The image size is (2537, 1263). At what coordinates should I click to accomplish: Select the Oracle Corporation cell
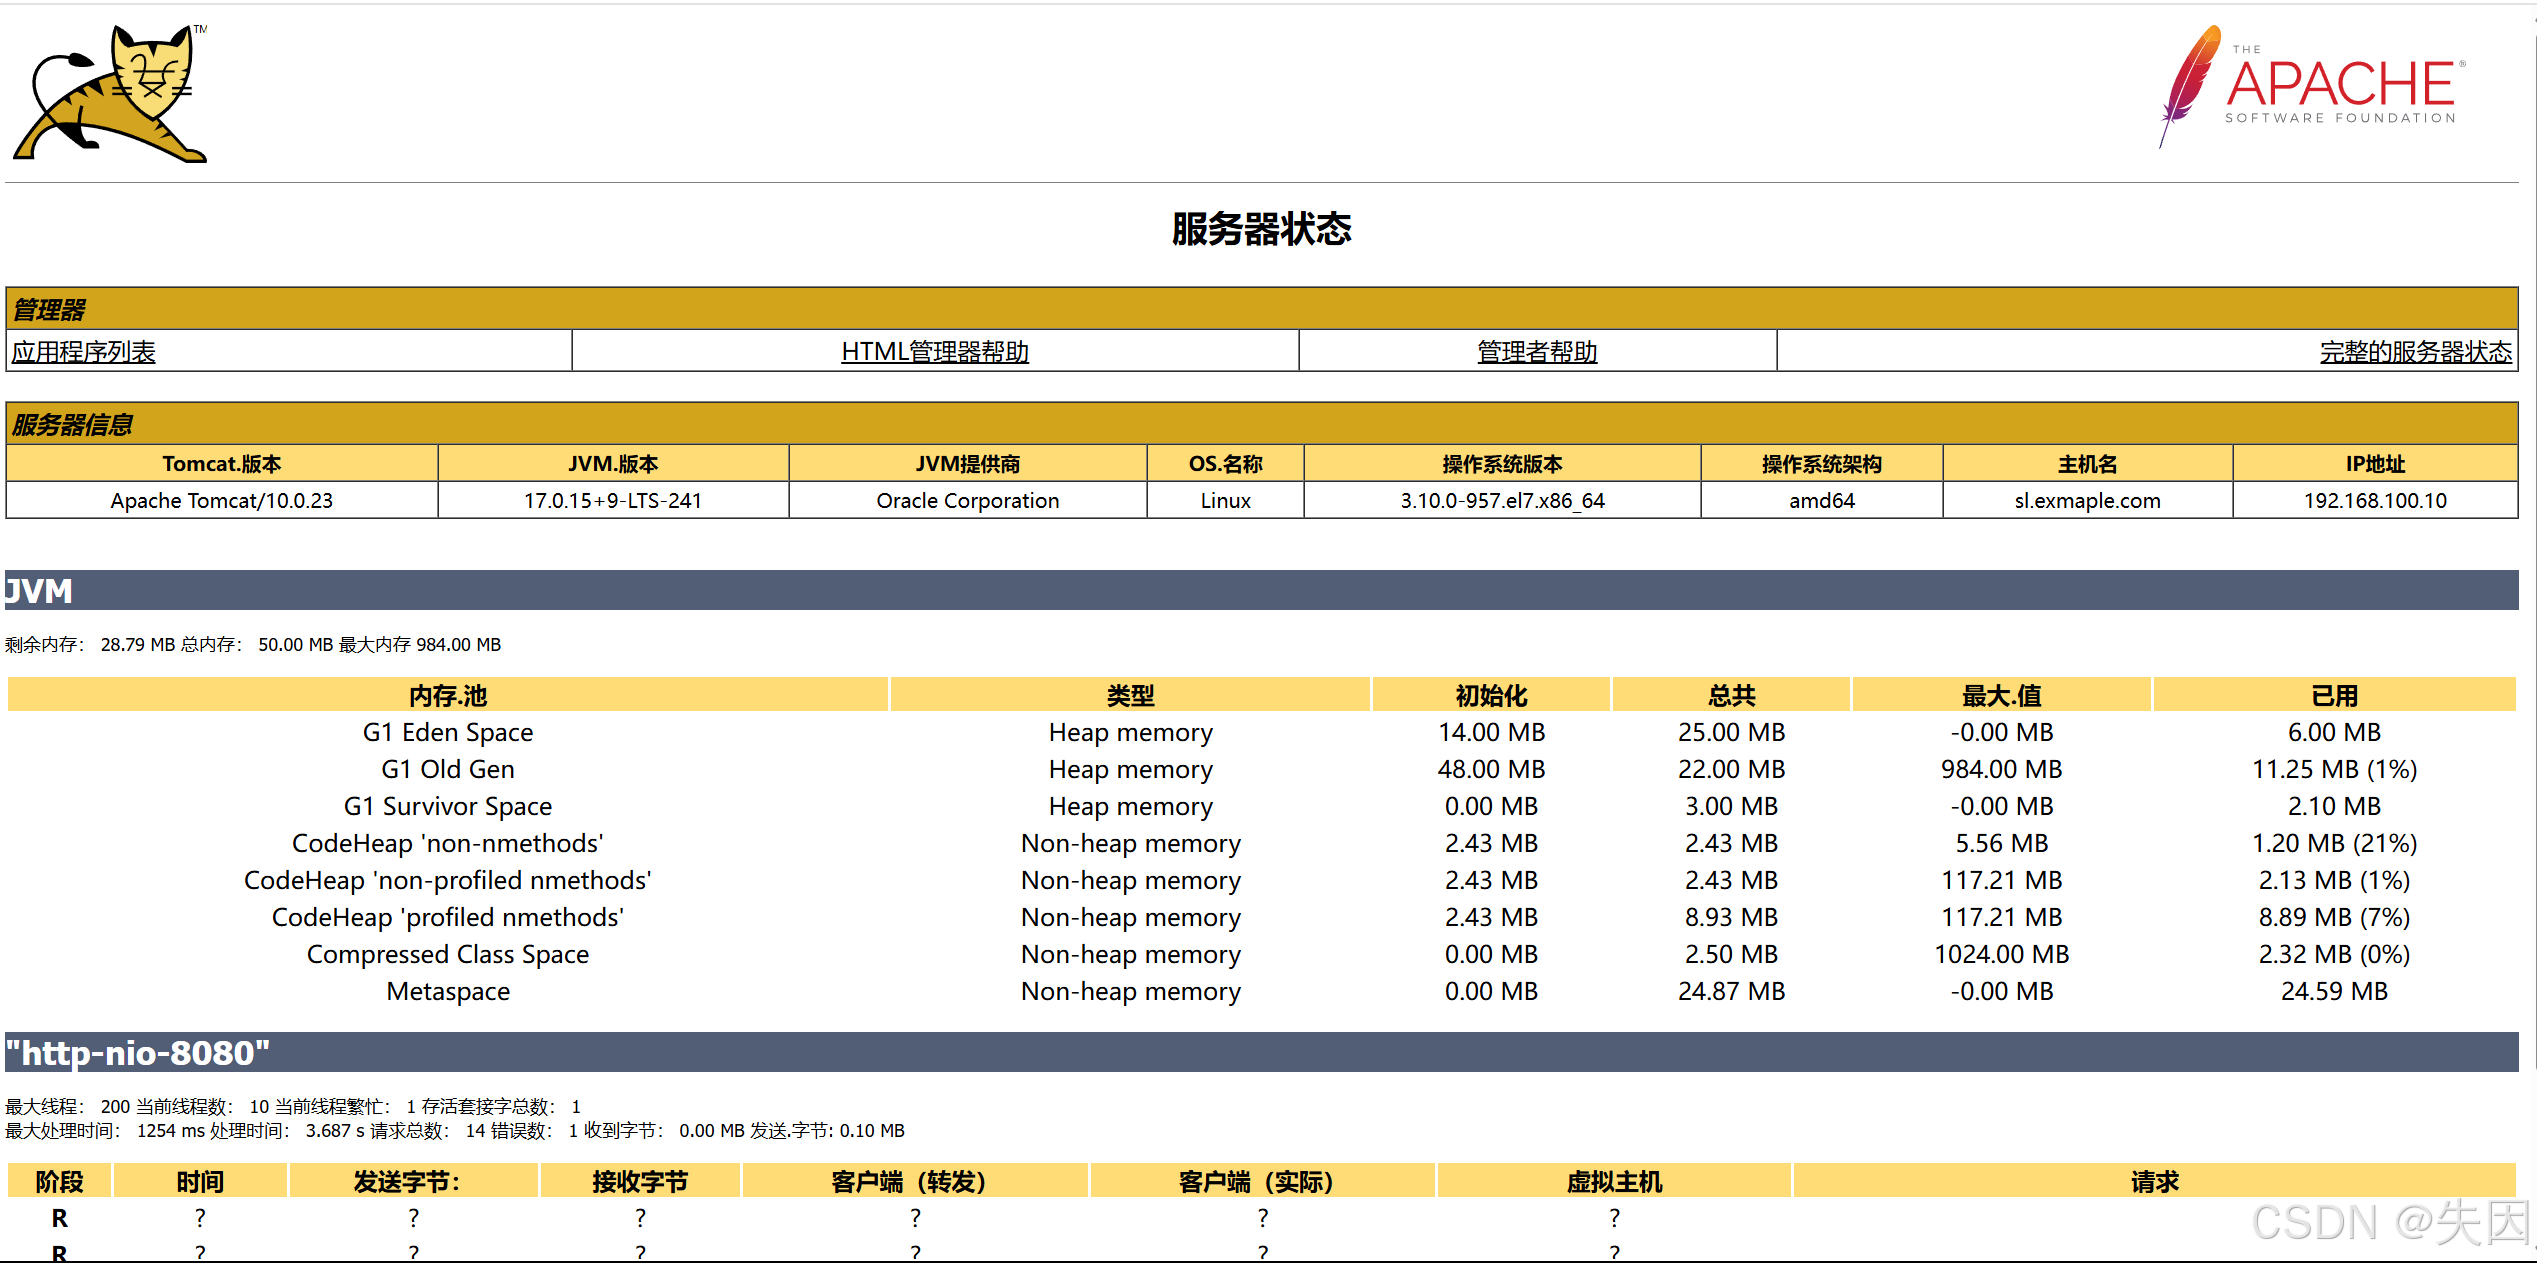coord(967,500)
